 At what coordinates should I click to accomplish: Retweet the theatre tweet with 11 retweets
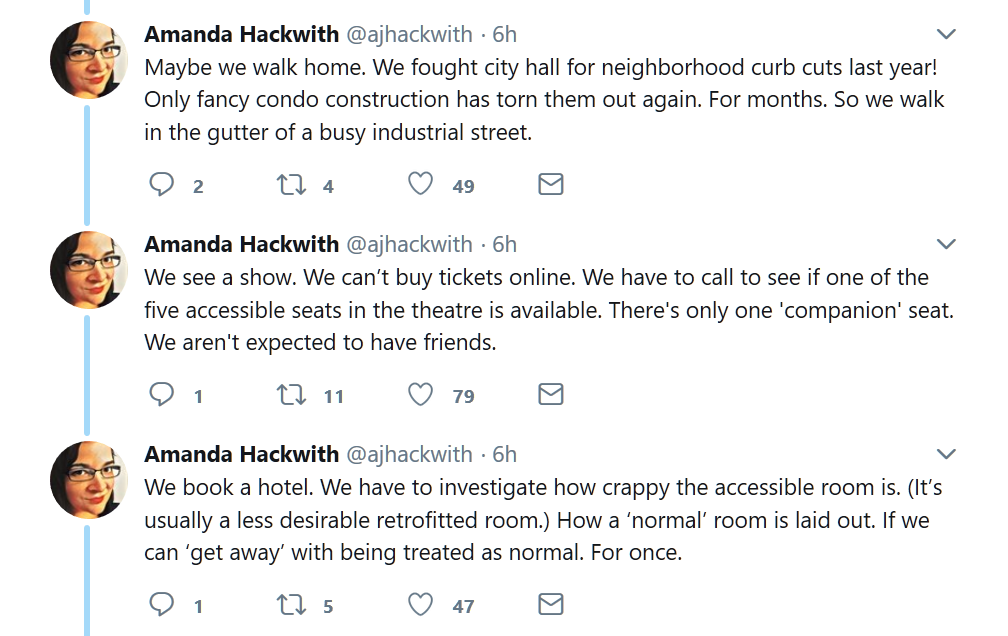[x=289, y=395]
